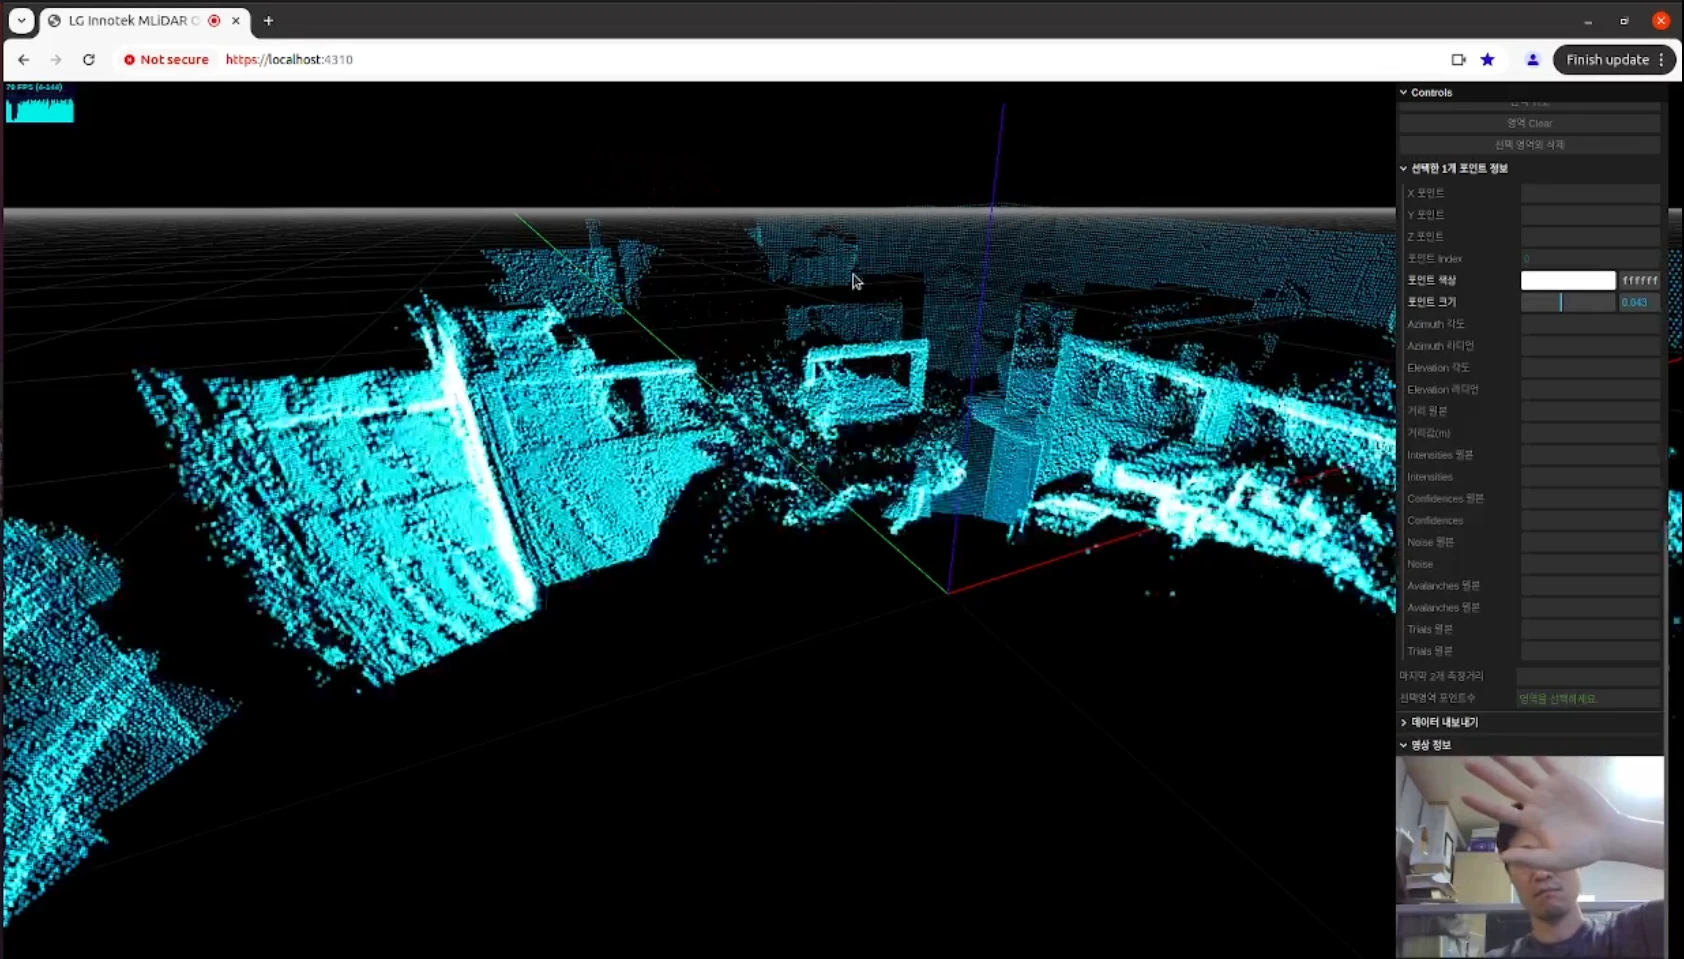The image size is (1684, 959).
Task: Click the Z 포인트 value field
Action: click(1590, 237)
